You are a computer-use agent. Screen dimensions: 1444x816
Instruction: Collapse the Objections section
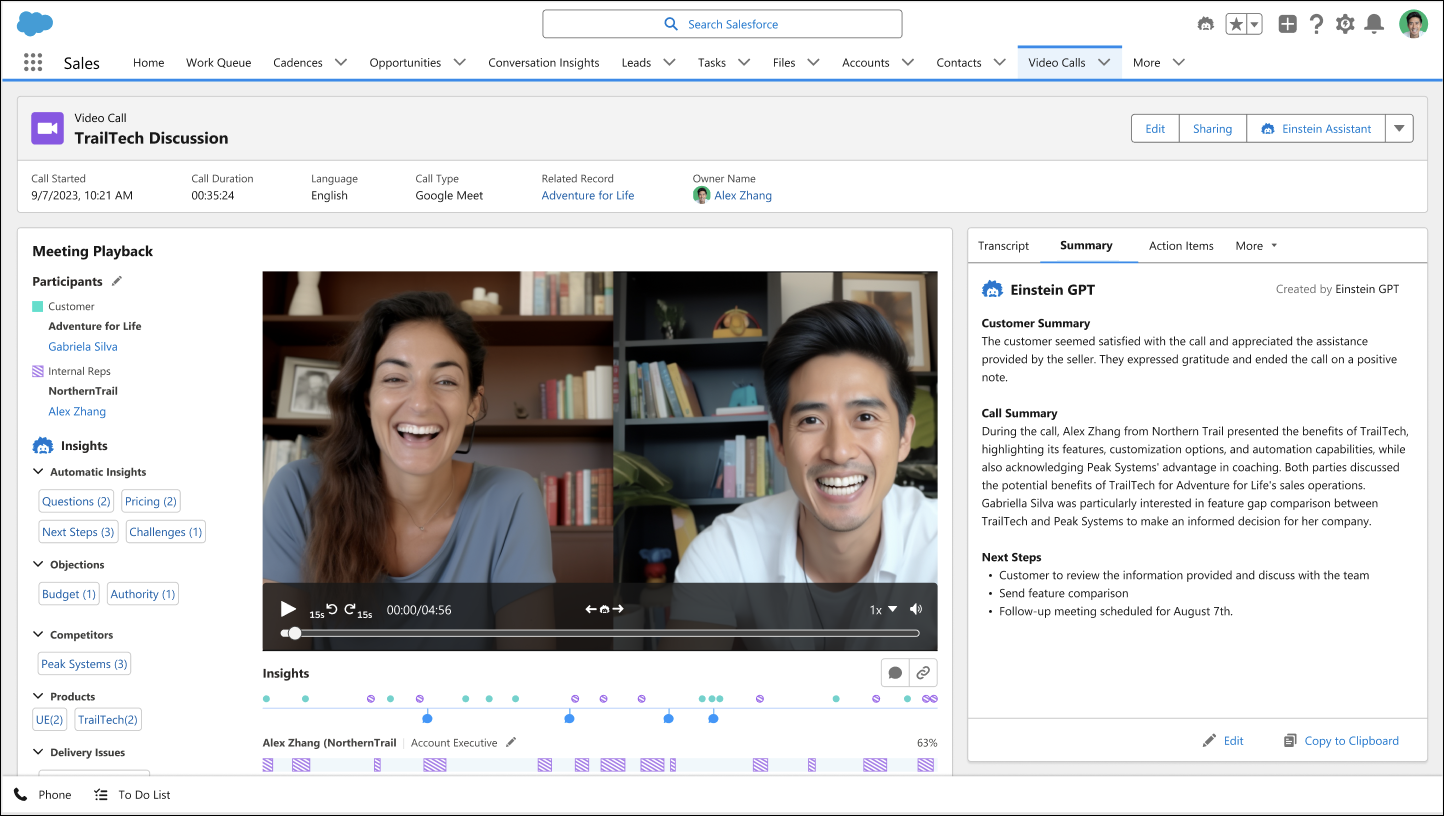click(x=39, y=565)
